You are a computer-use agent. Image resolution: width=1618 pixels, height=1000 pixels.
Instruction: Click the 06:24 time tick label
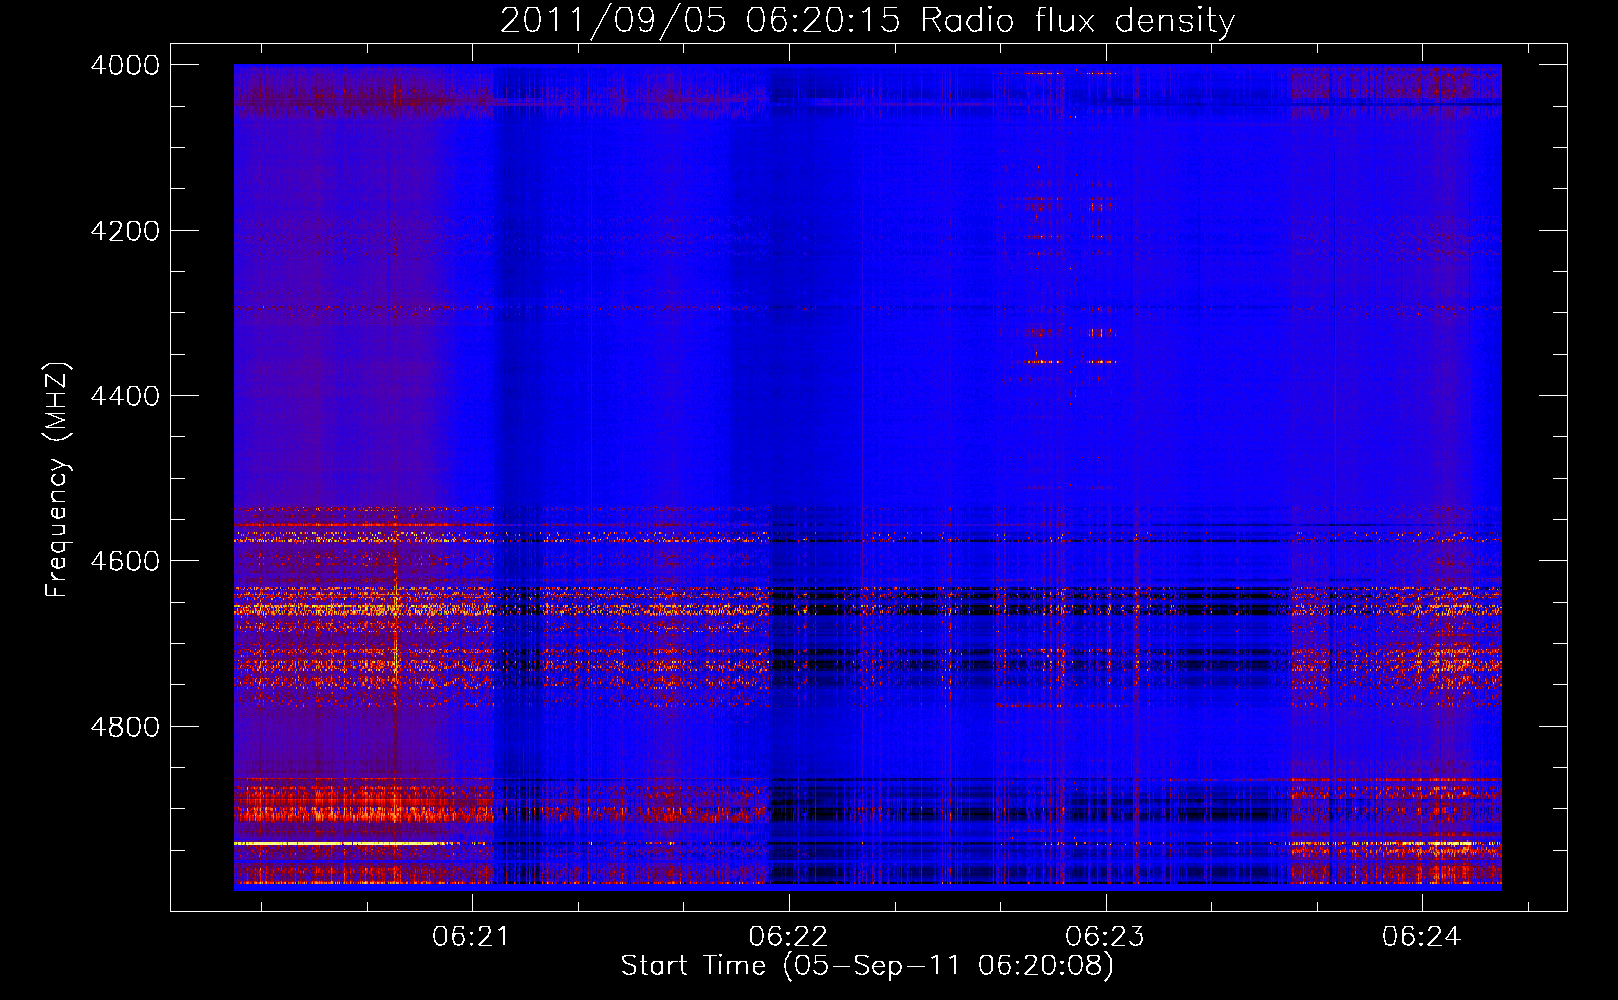pyautogui.click(x=1422, y=937)
